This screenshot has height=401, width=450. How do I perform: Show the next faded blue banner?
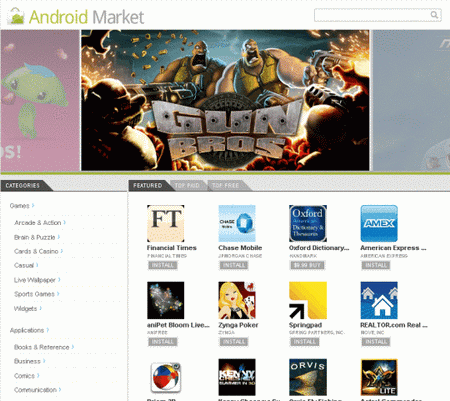[411, 100]
